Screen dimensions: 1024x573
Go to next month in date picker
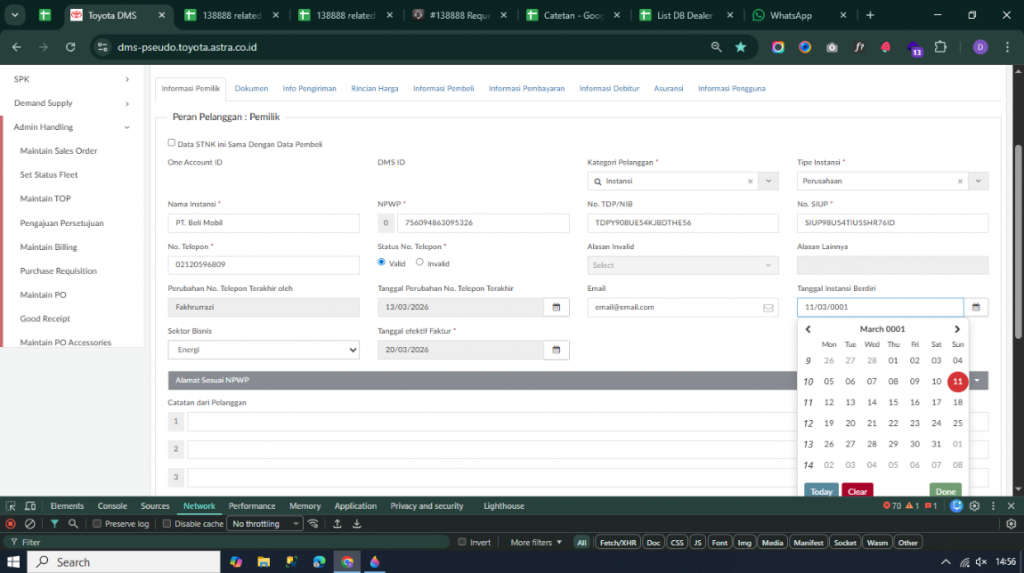click(x=956, y=329)
